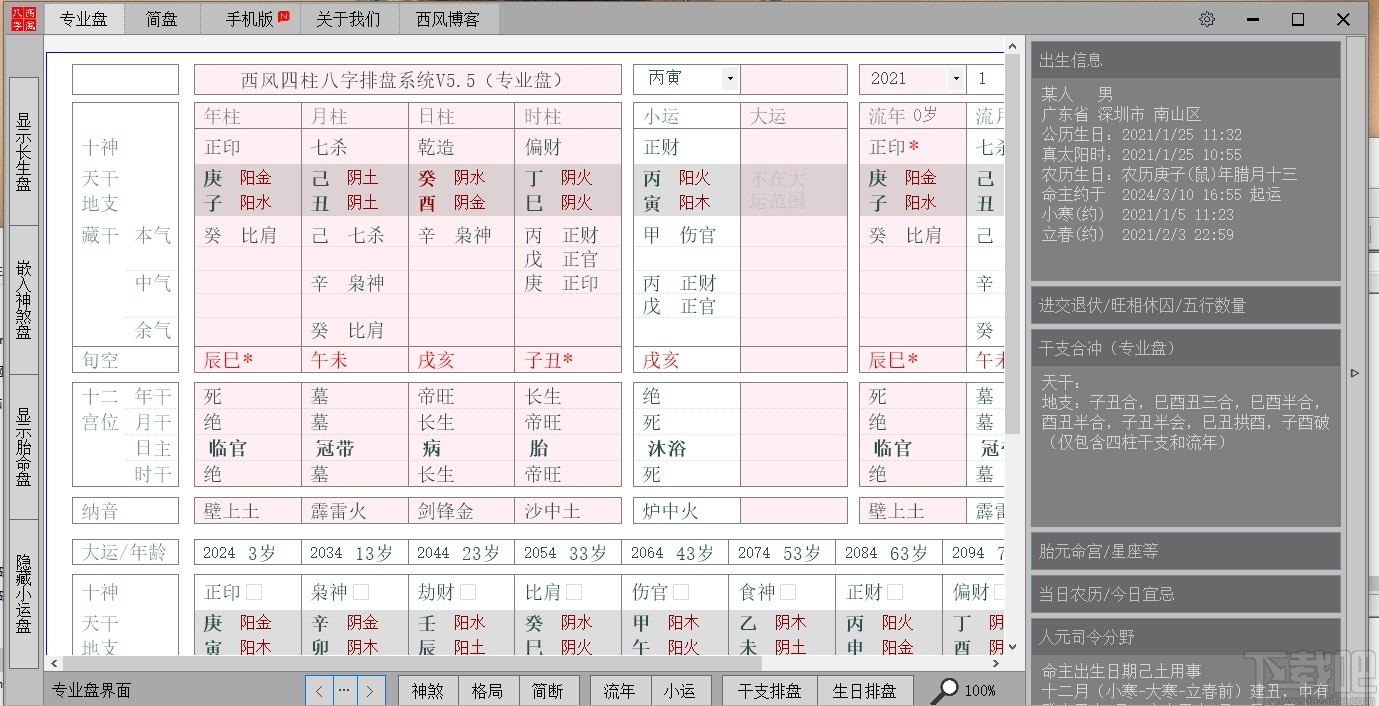Toggle 显示长生盘 in the left sidebar
Viewport: 1379px width, 706px height.
[x=22, y=150]
